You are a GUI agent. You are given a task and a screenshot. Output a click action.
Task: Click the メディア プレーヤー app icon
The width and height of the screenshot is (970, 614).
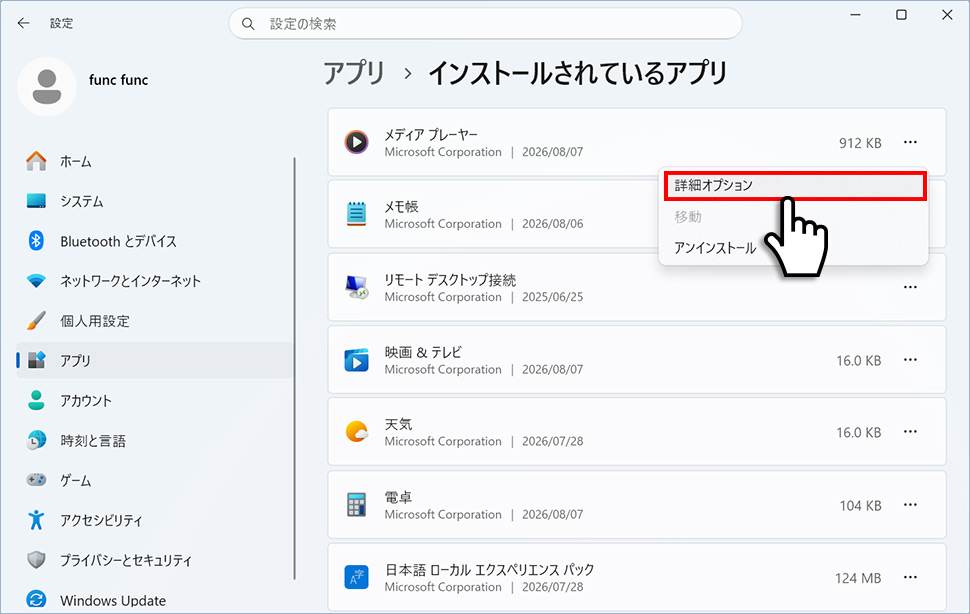click(356, 142)
